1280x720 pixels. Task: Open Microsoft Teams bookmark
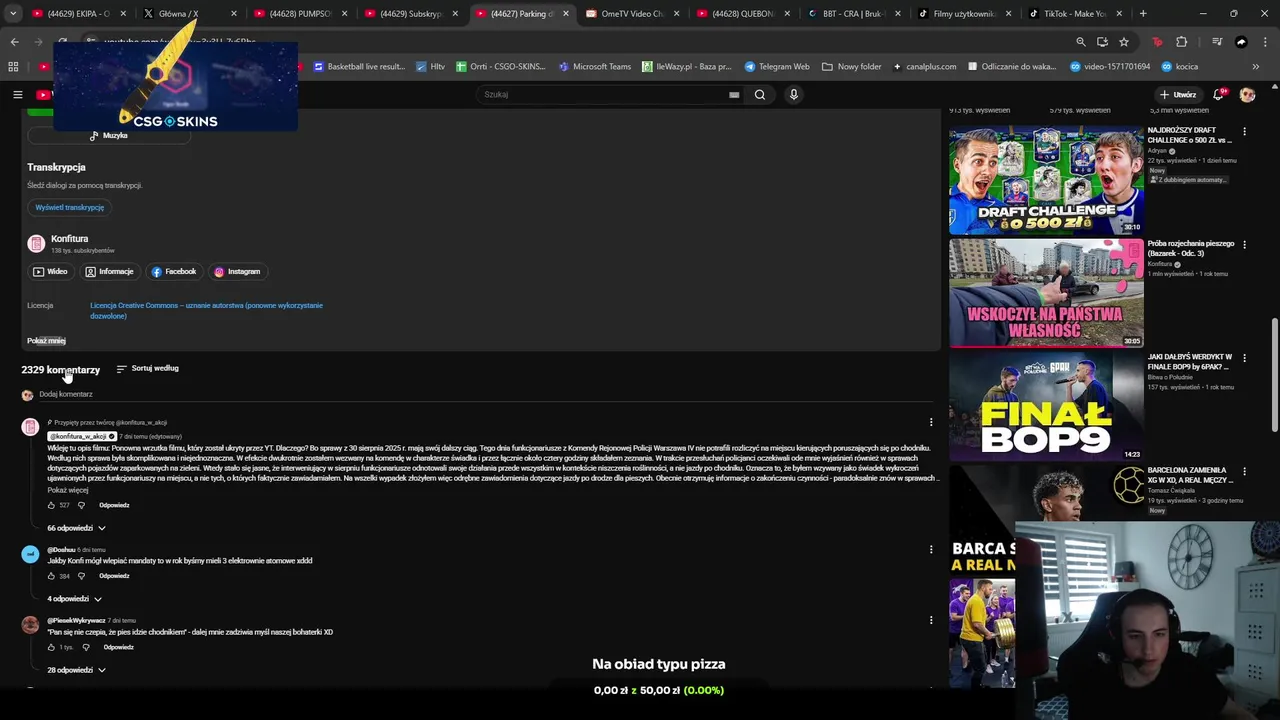595,67
